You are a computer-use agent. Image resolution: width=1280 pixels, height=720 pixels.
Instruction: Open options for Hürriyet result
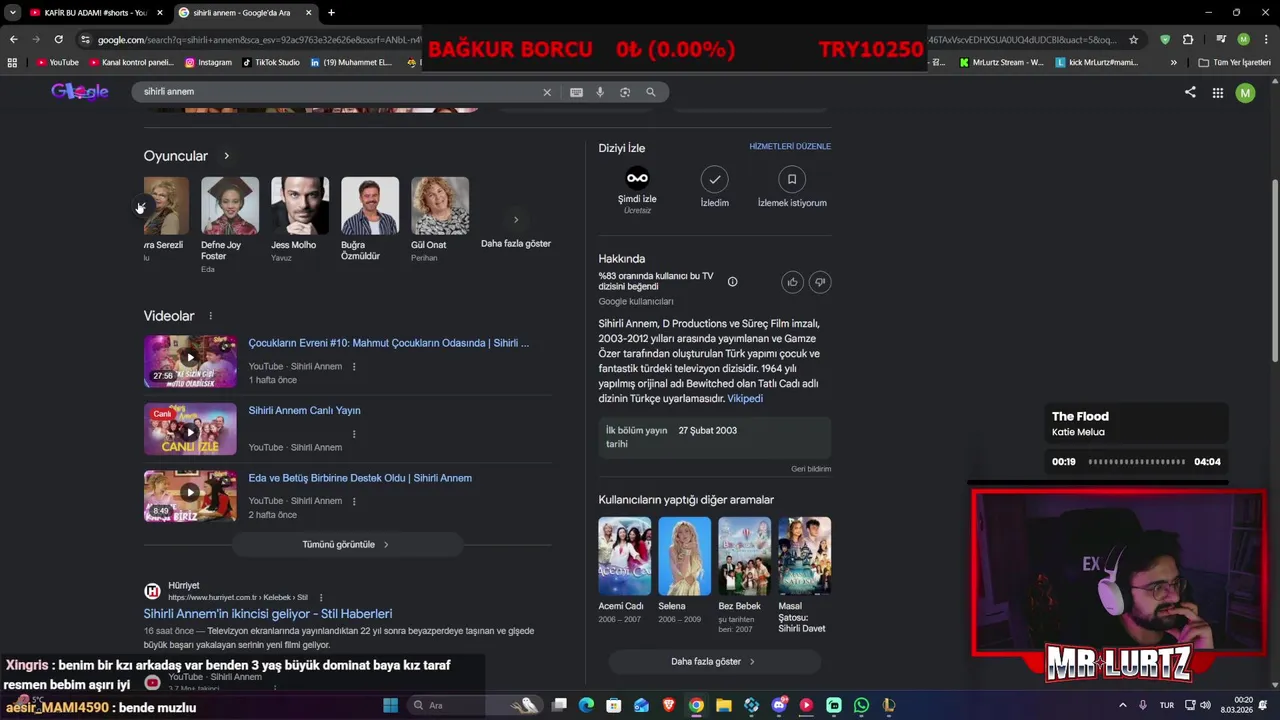pyautogui.click(x=321, y=598)
